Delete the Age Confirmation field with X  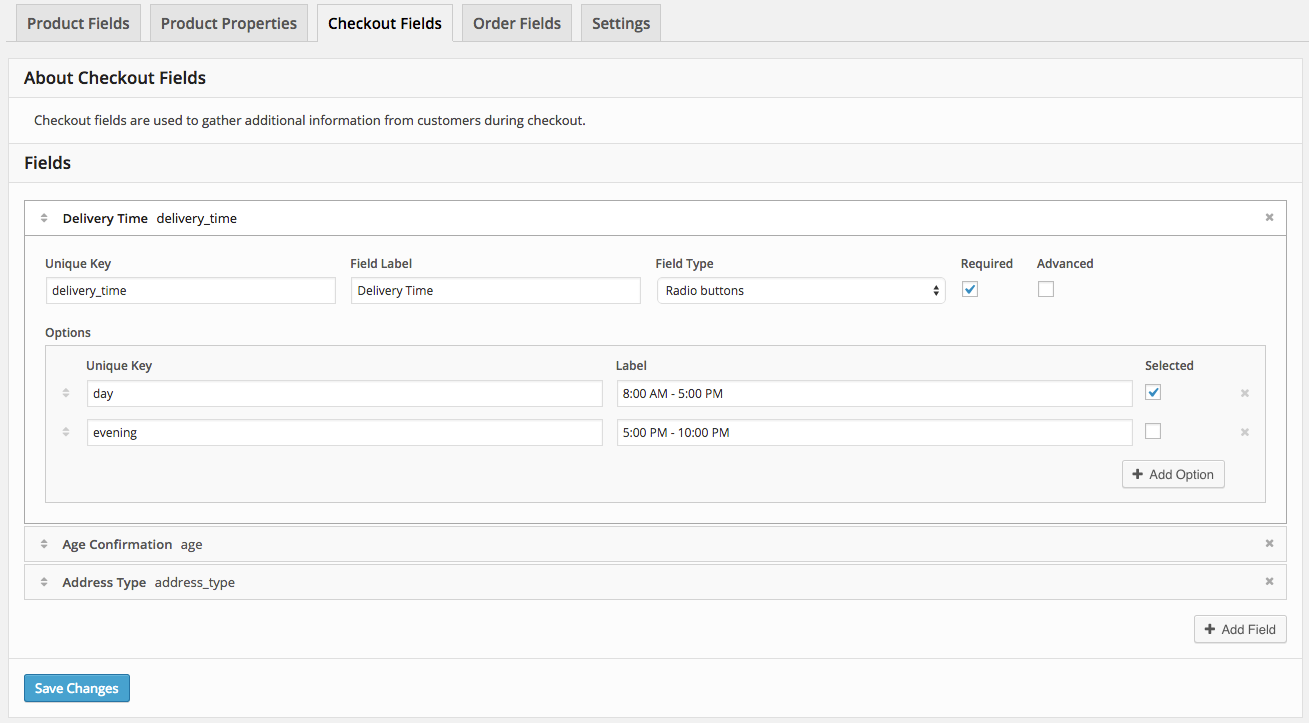pos(1269,544)
